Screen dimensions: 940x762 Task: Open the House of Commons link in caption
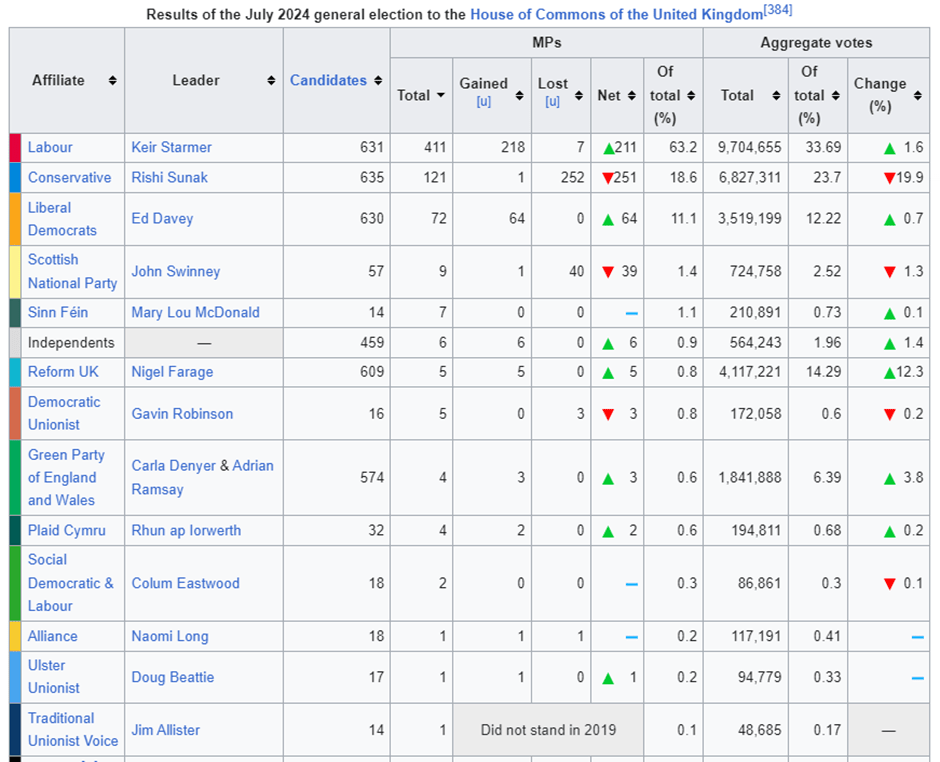[x=616, y=15]
